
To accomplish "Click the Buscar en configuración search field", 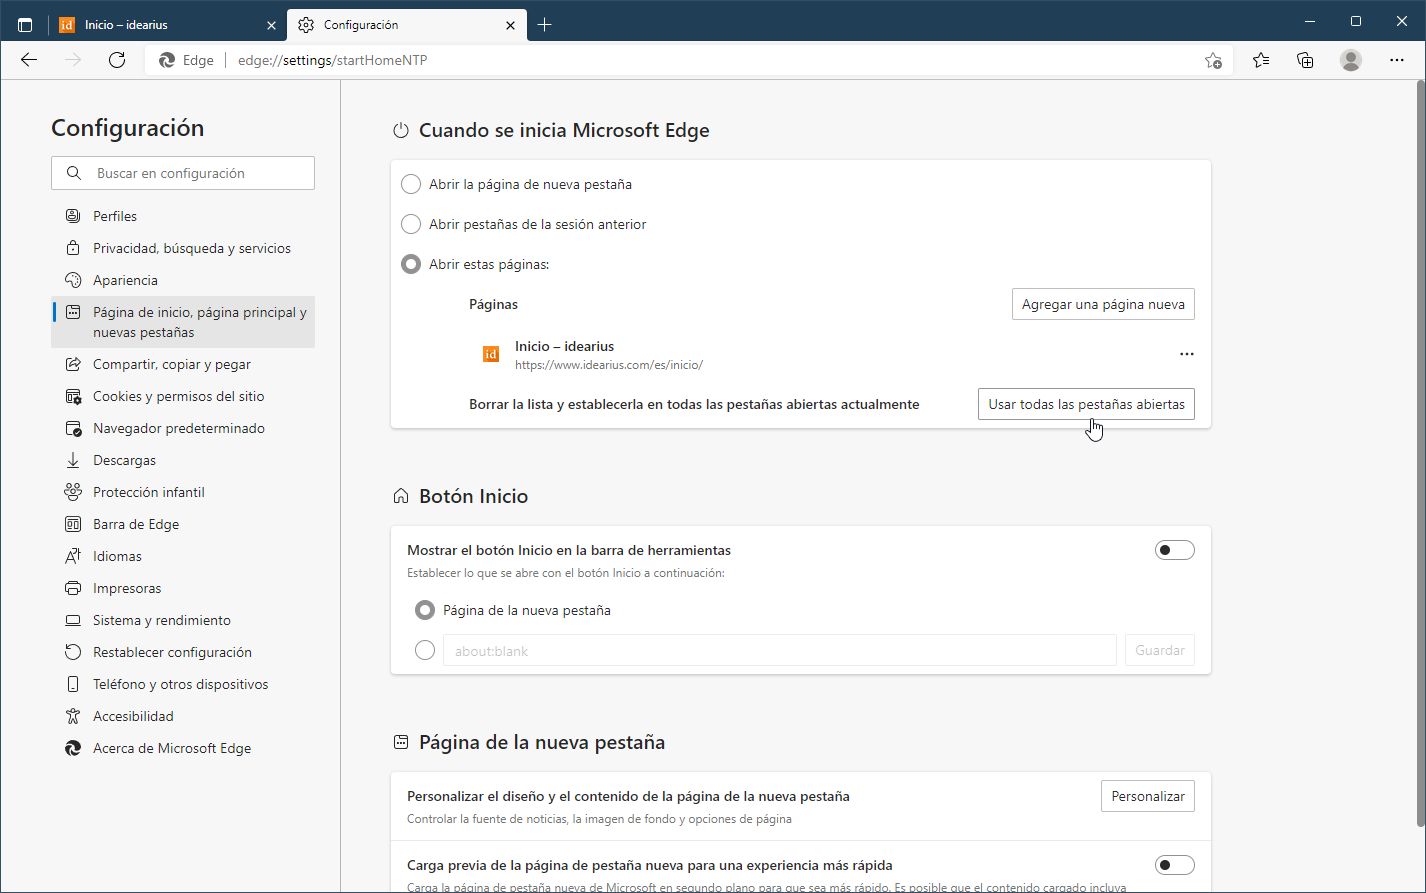I will click(x=183, y=172).
